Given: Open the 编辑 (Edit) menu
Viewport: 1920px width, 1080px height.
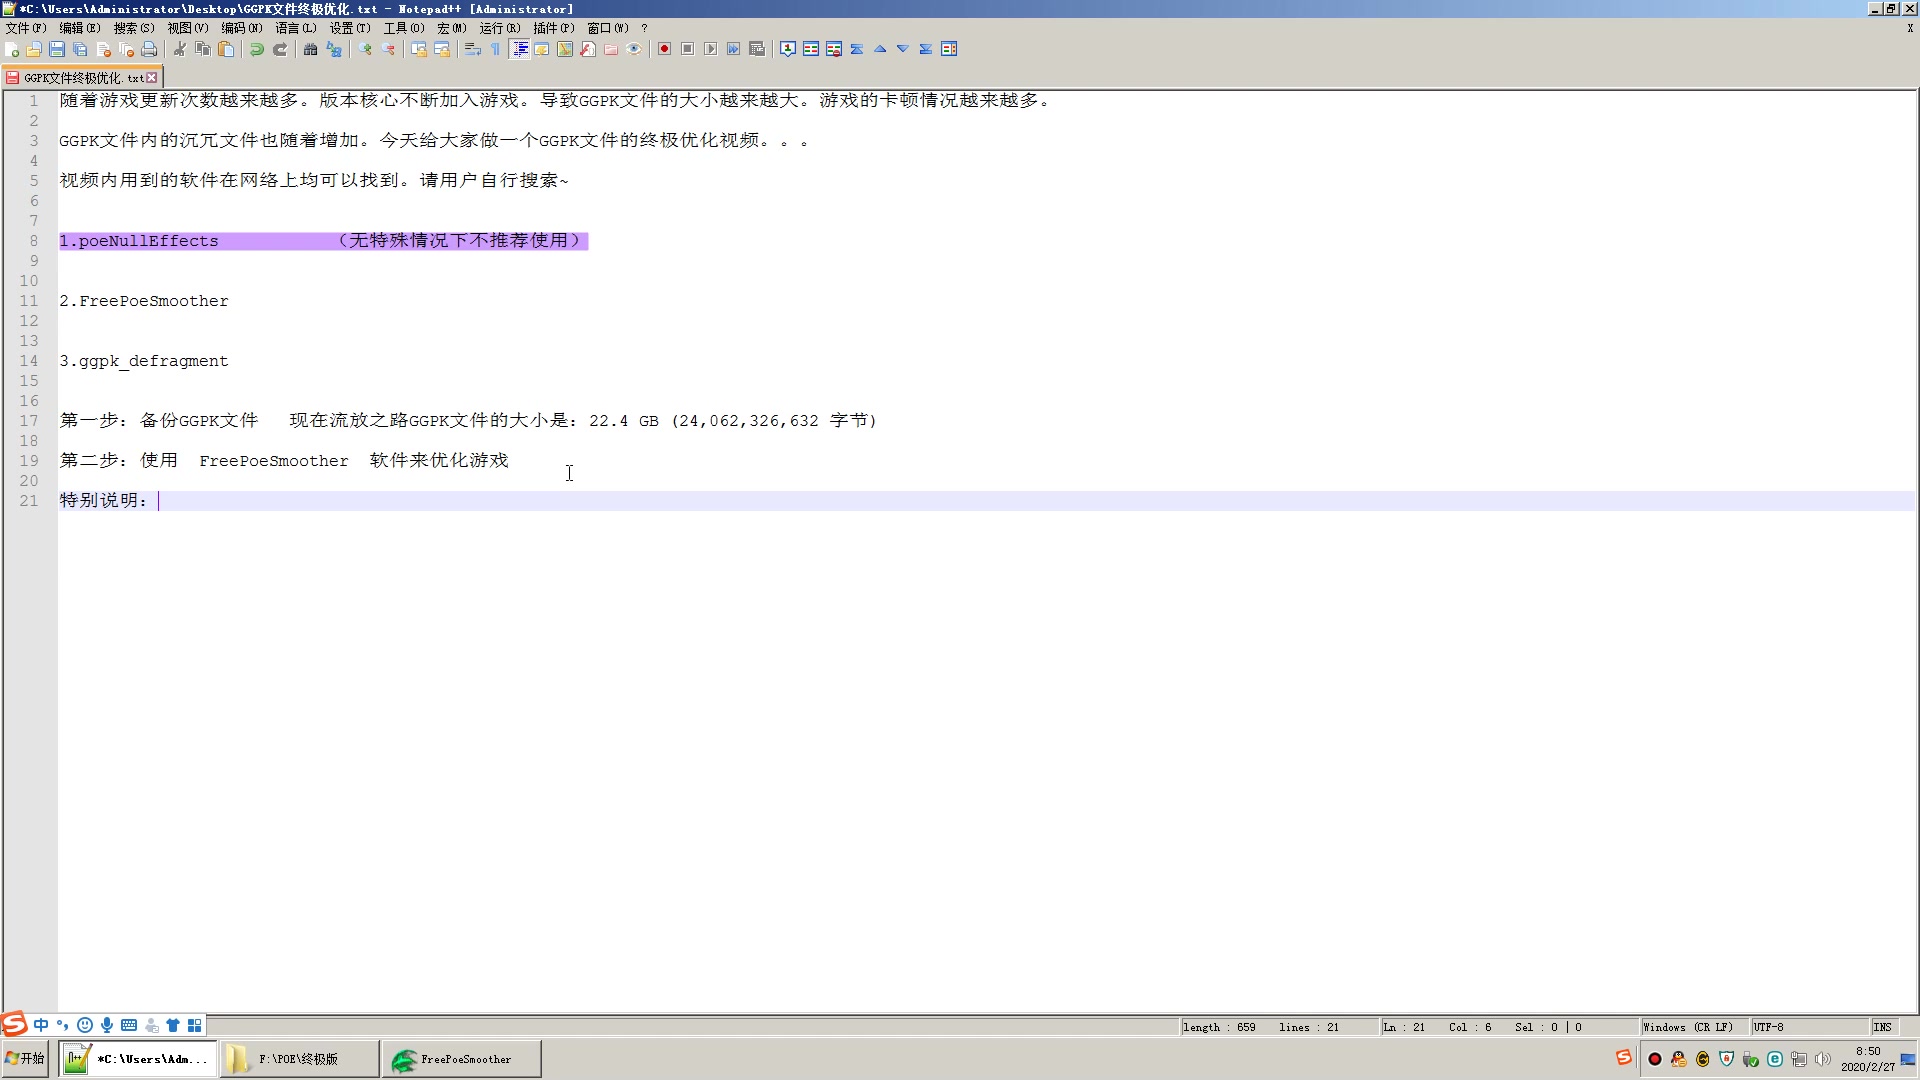Looking at the screenshot, I should click(x=80, y=28).
